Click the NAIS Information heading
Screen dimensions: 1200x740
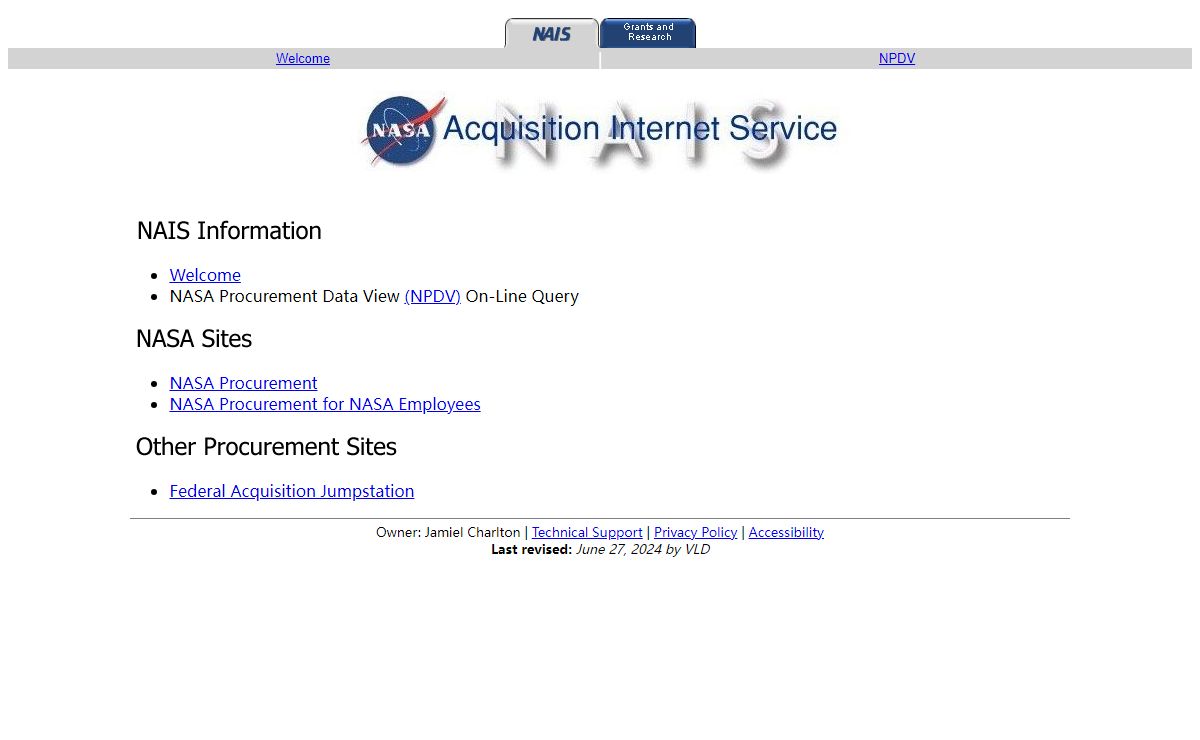click(x=229, y=231)
